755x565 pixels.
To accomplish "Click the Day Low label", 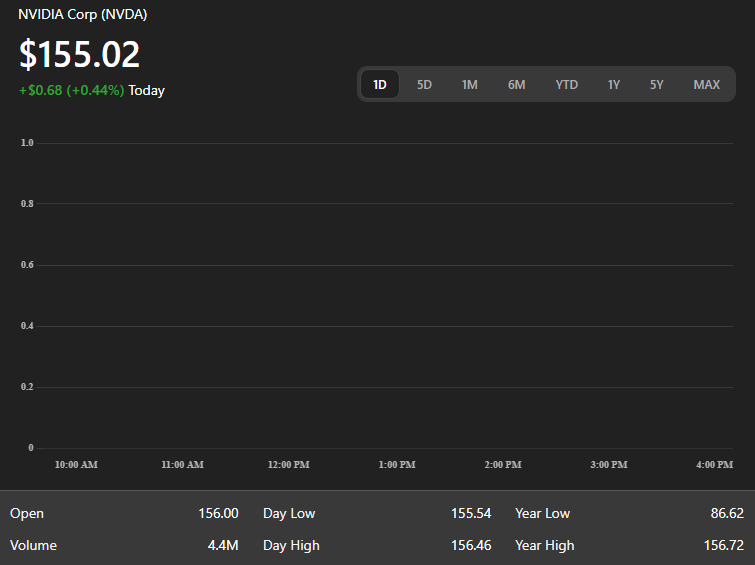I will pos(289,513).
